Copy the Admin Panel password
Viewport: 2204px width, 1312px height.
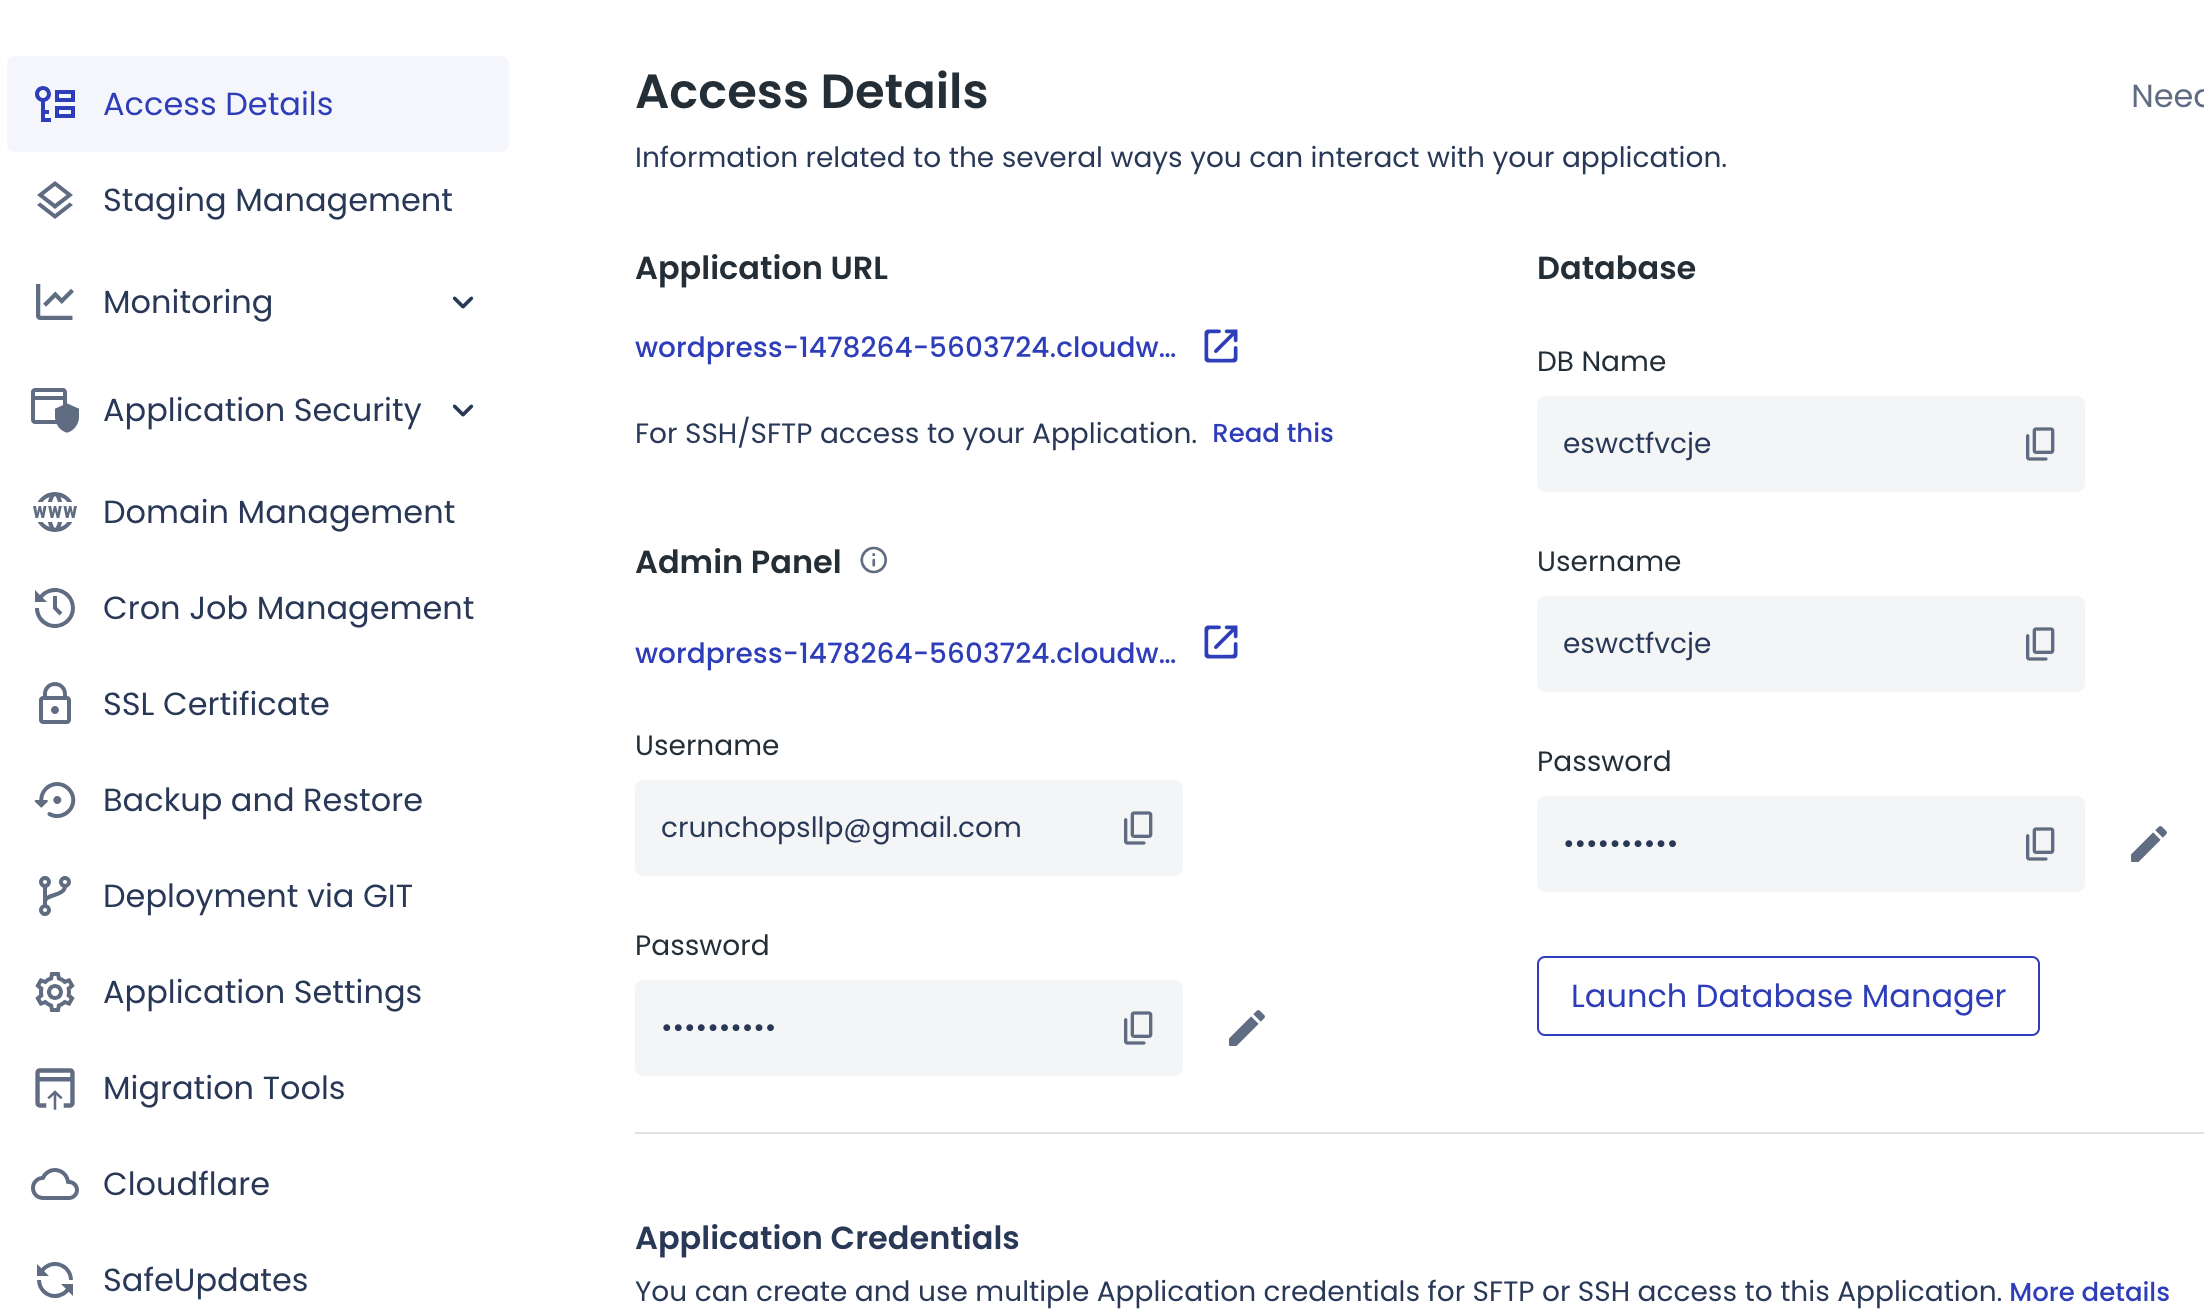click(1137, 1027)
